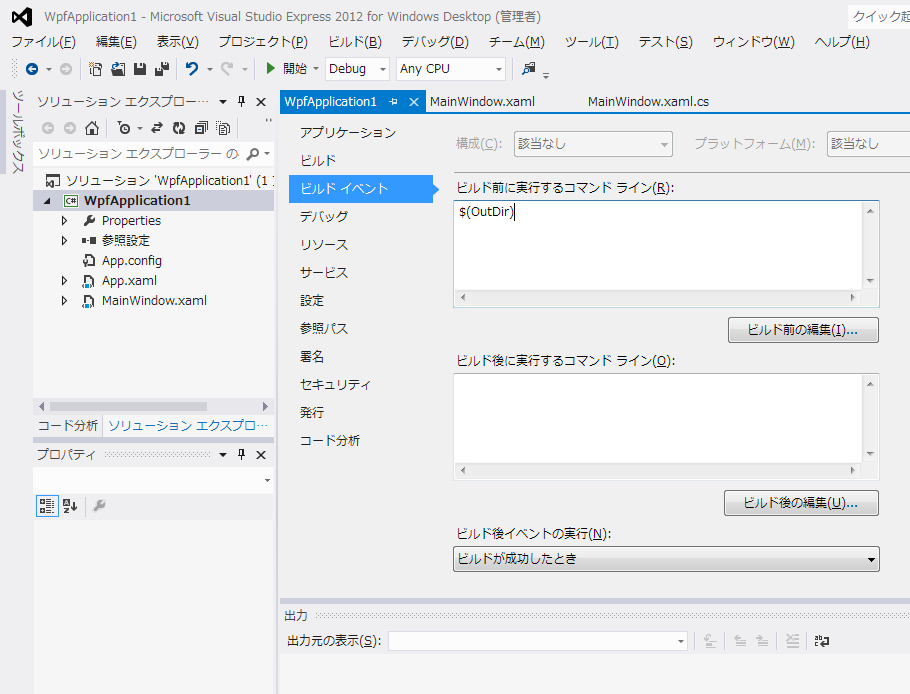Expand the Properties node in solution tree
Screen dimensions: 910x694
click(65, 220)
